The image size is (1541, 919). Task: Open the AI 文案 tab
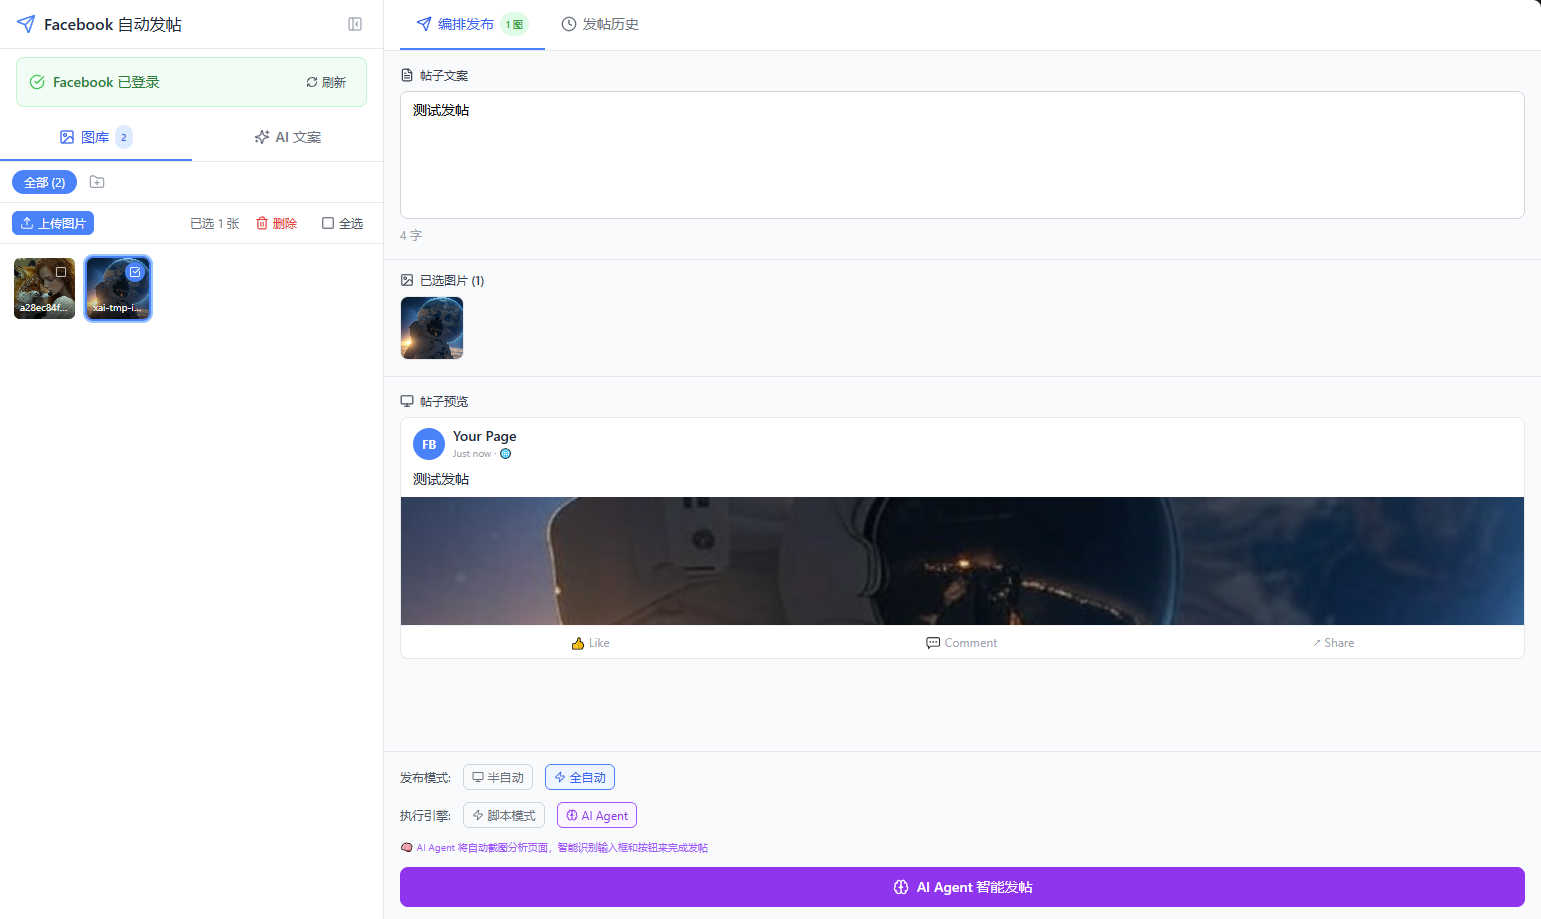pos(288,137)
